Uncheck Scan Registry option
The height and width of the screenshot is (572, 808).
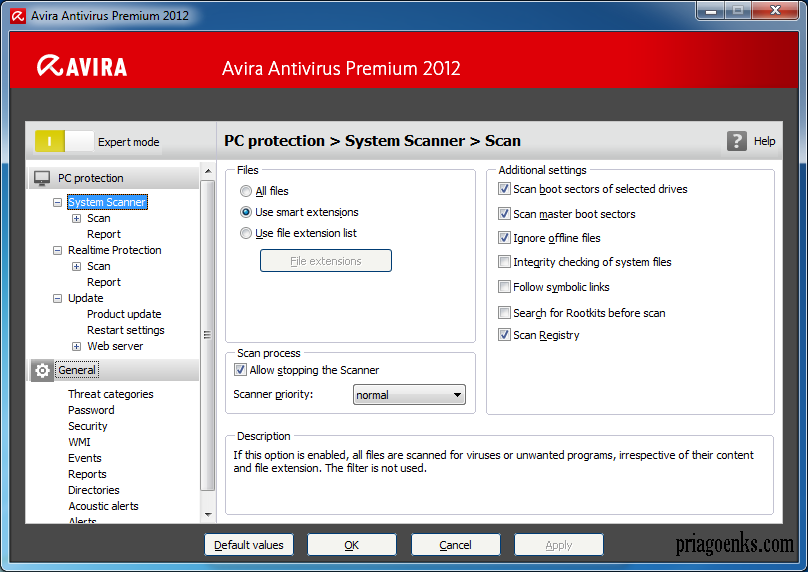click(x=504, y=335)
